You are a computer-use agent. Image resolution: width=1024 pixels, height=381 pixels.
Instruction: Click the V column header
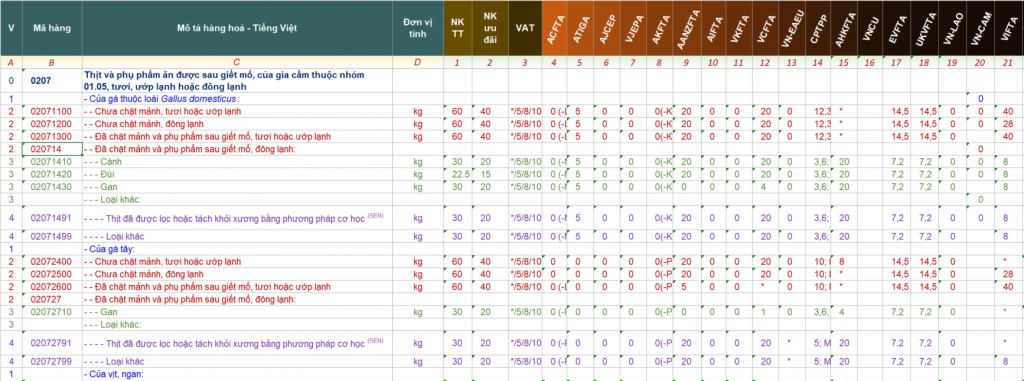click(11, 28)
